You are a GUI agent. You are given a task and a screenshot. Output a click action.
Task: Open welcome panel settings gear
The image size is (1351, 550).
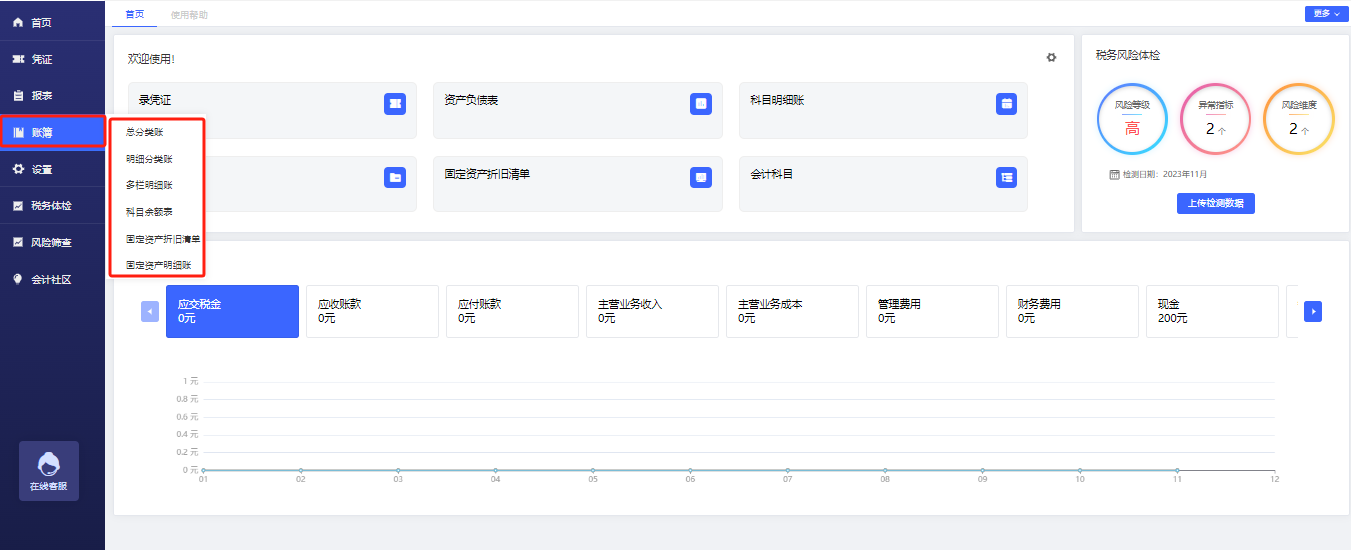click(x=1051, y=58)
